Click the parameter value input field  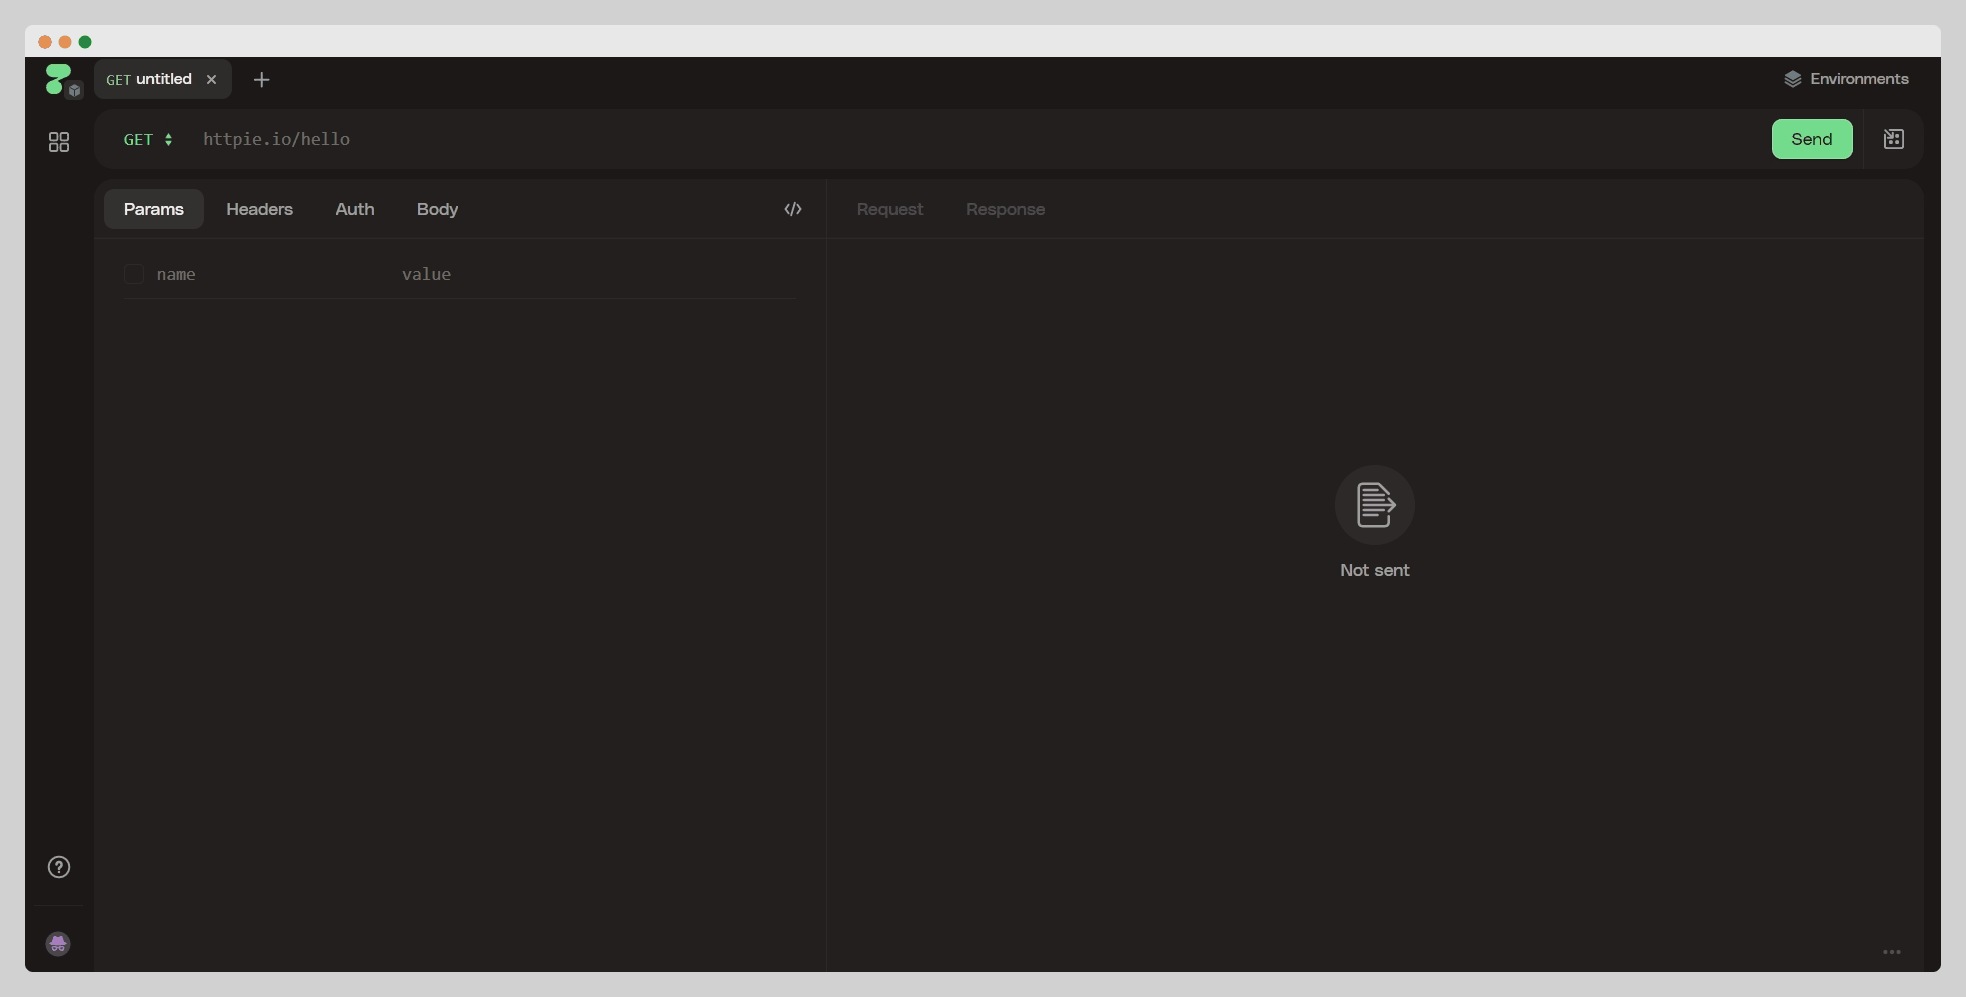pyautogui.click(x=590, y=274)
